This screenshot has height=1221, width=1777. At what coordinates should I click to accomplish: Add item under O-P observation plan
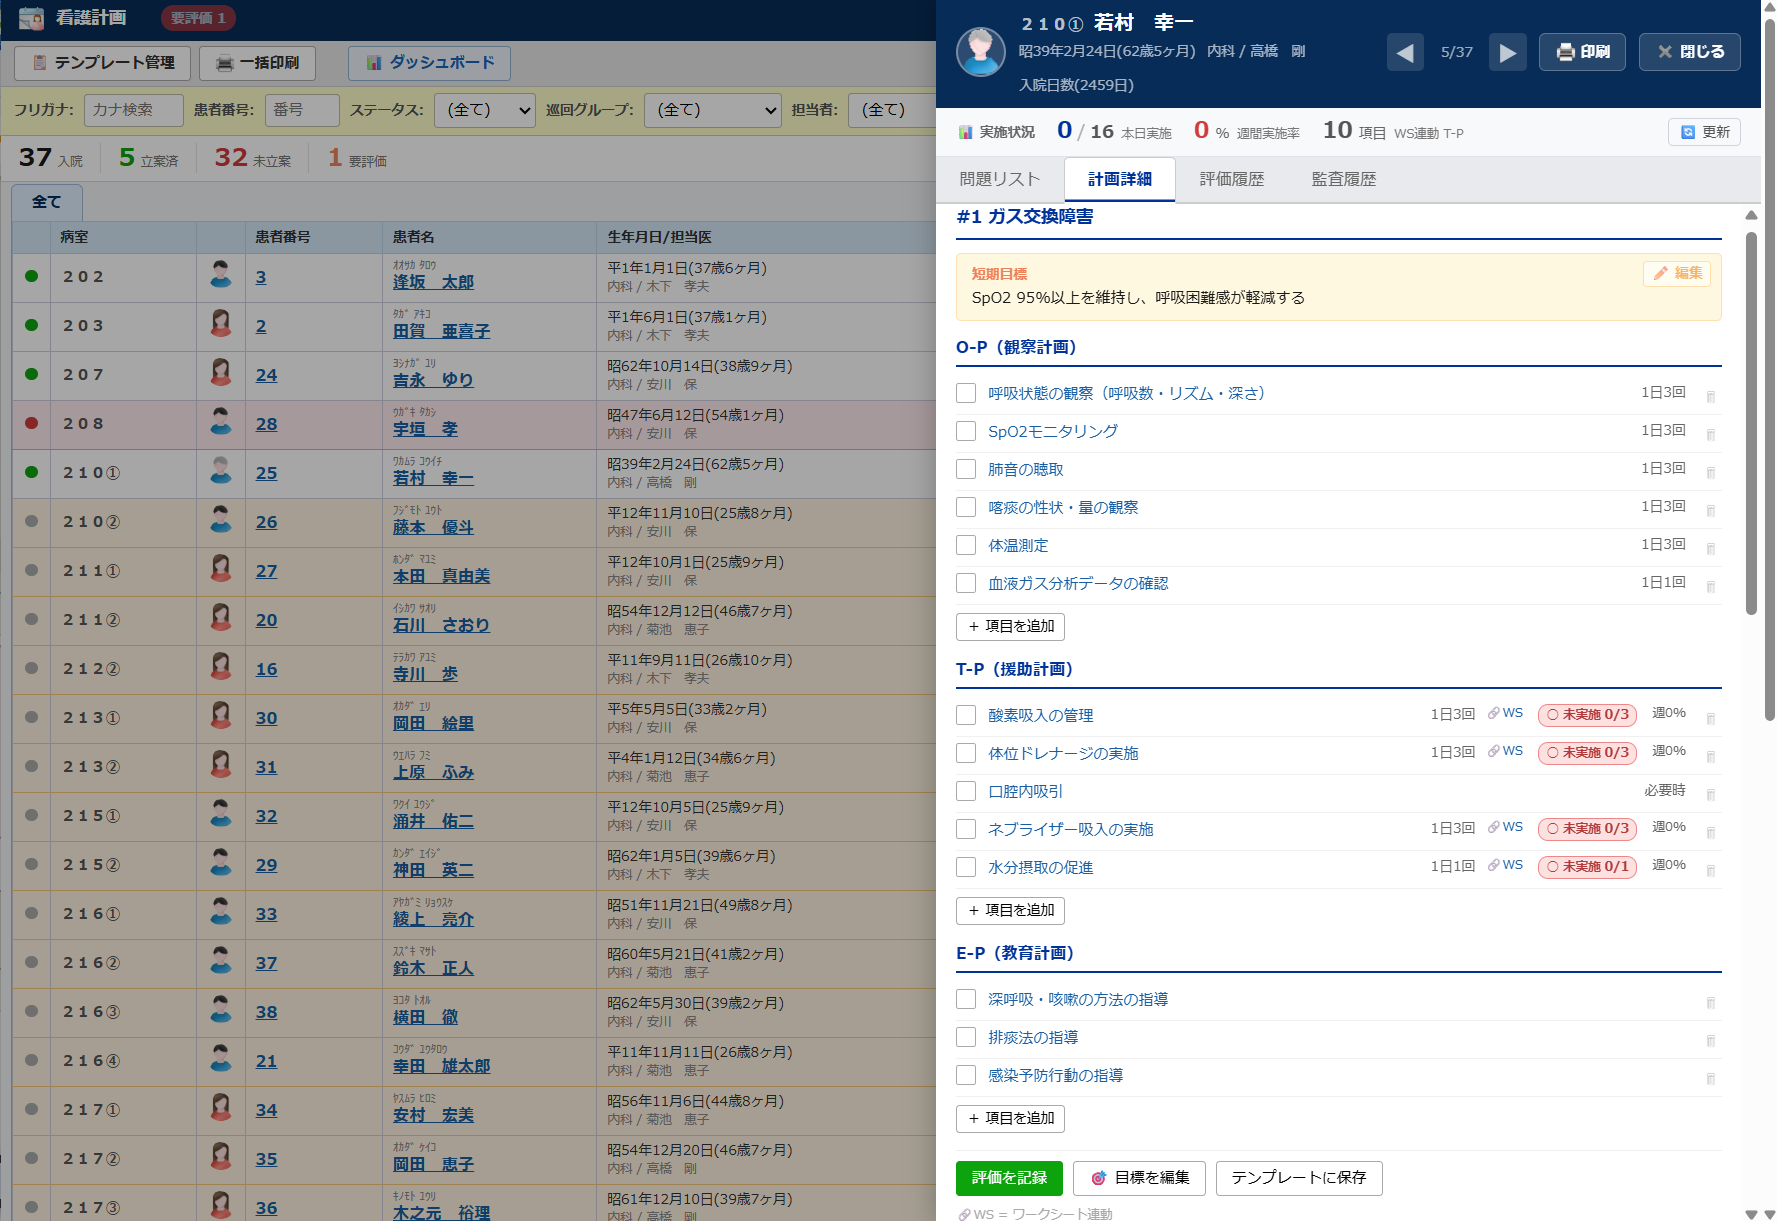(1010, 626)
